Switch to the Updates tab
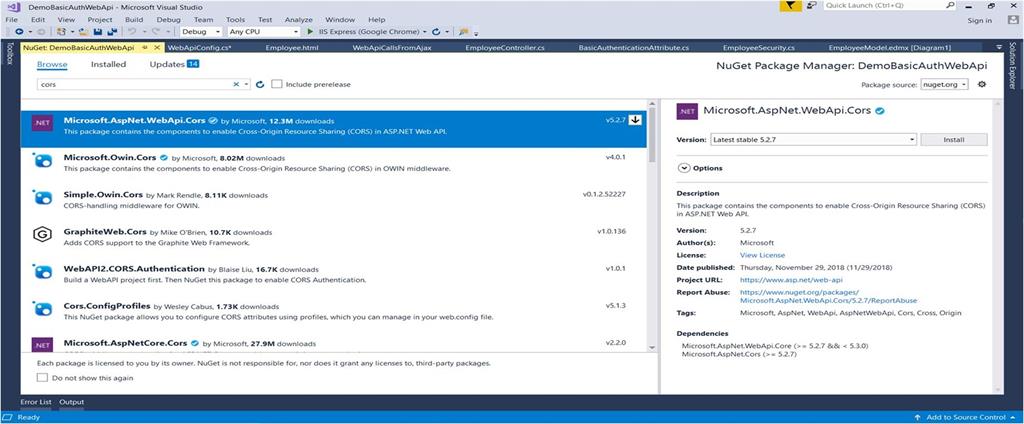Screen dimensions: 1024x424 coord(174,64)
